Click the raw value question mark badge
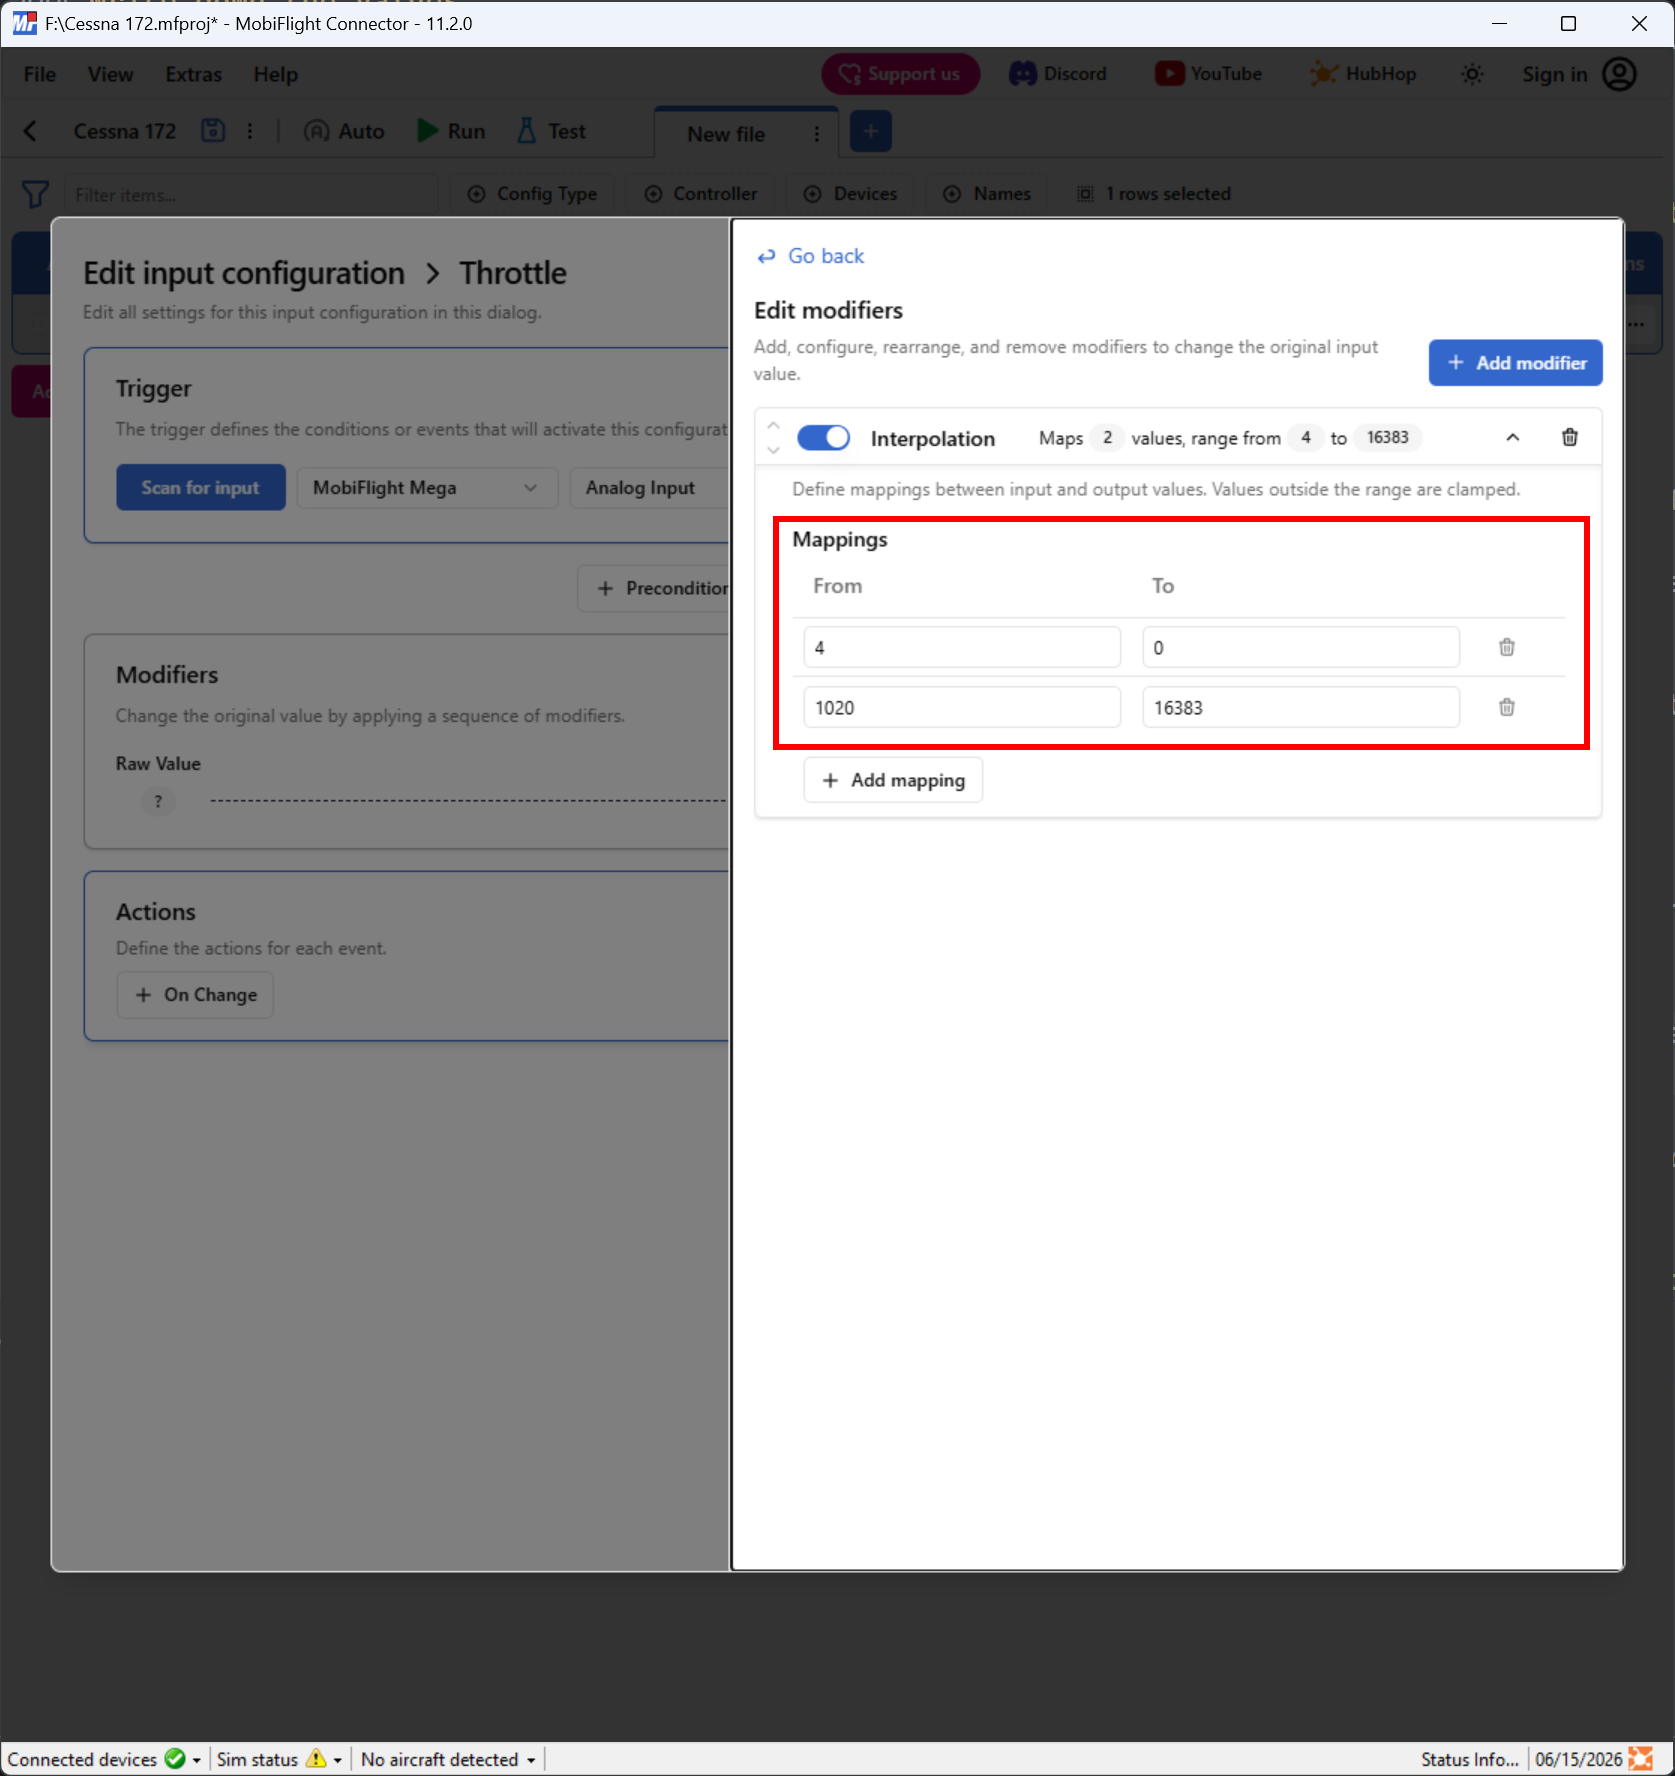This screenshot has width=1675, height=1776. 158,801
